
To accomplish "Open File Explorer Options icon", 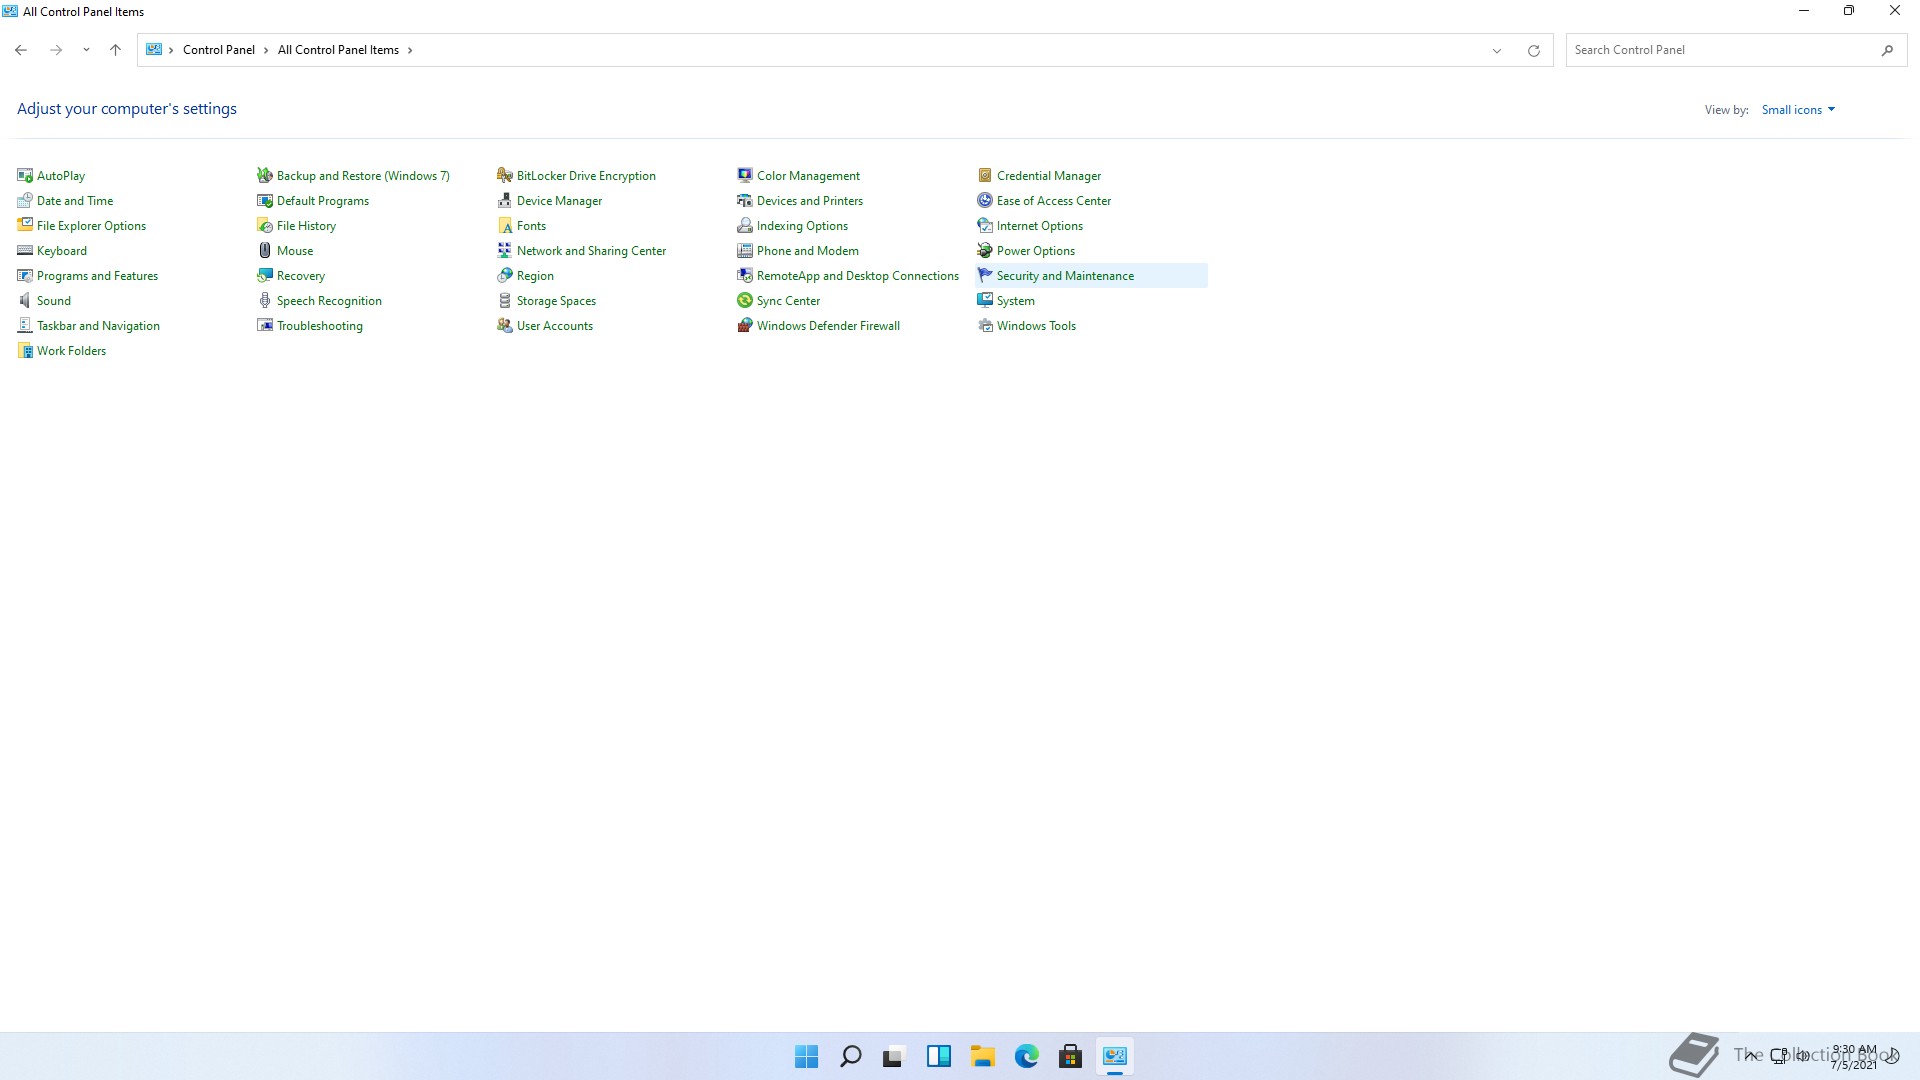I will 25,226.
